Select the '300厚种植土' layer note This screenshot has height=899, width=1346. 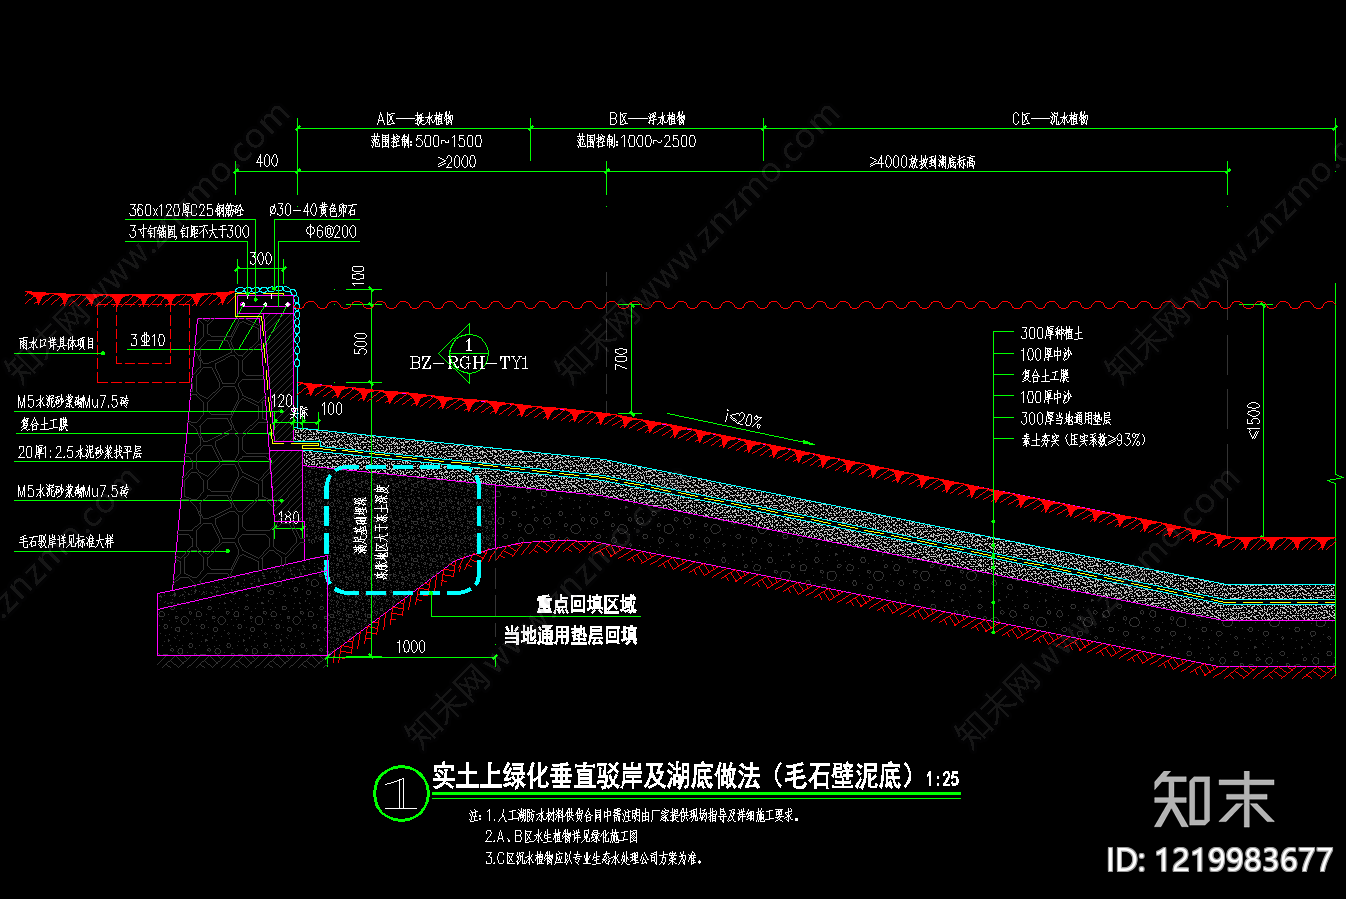tap(1052, 334)
